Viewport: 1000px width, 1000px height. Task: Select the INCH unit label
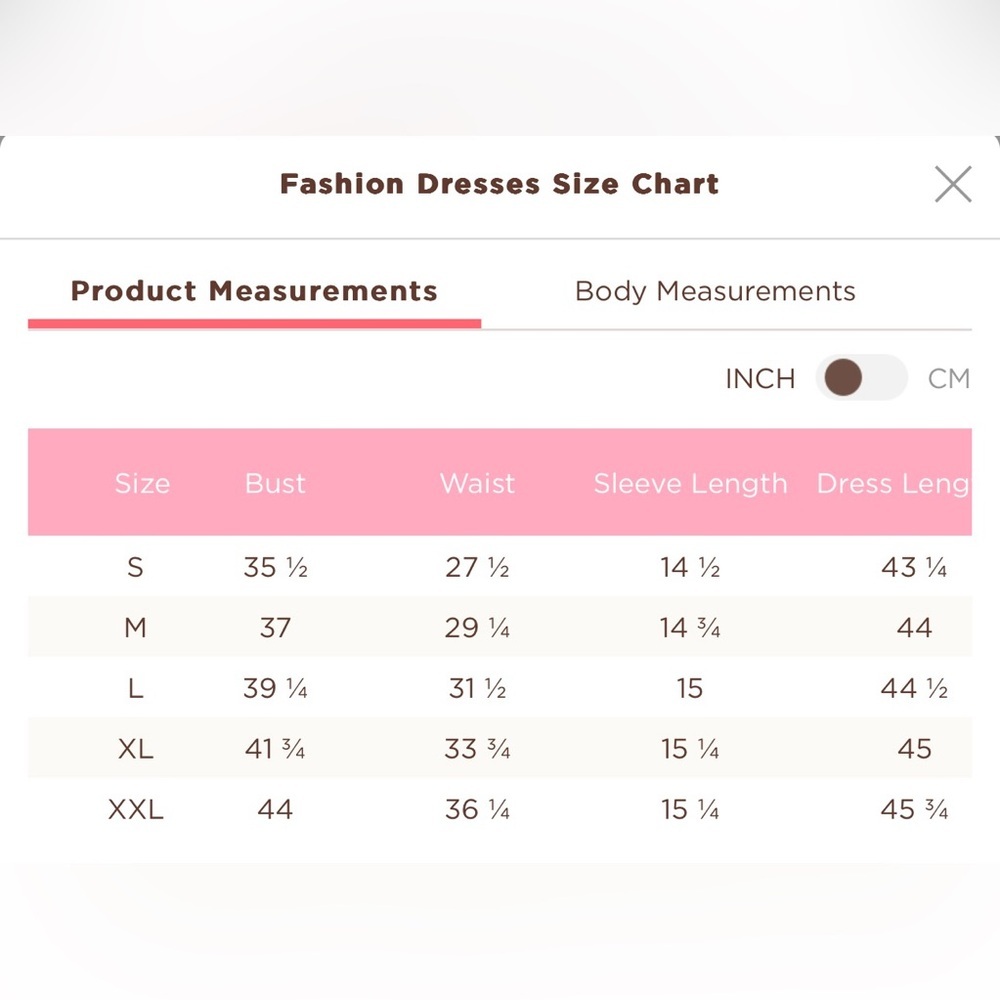[760, 379]
